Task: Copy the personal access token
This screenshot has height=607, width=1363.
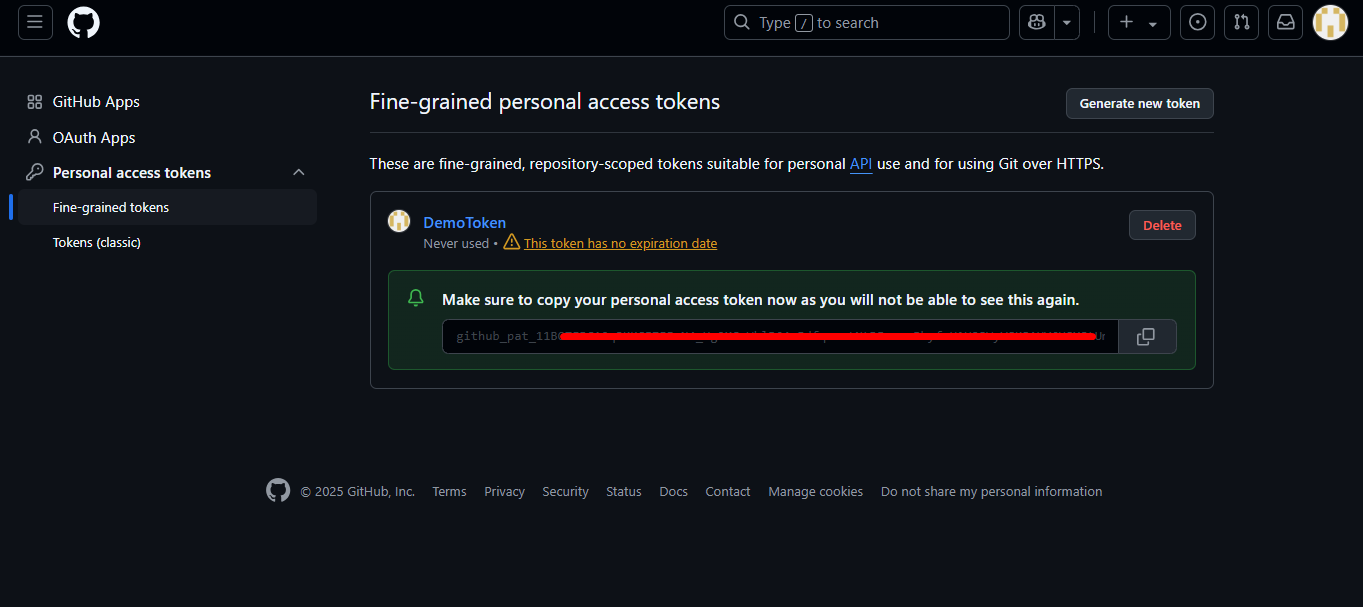Action: coord(1146,337)
